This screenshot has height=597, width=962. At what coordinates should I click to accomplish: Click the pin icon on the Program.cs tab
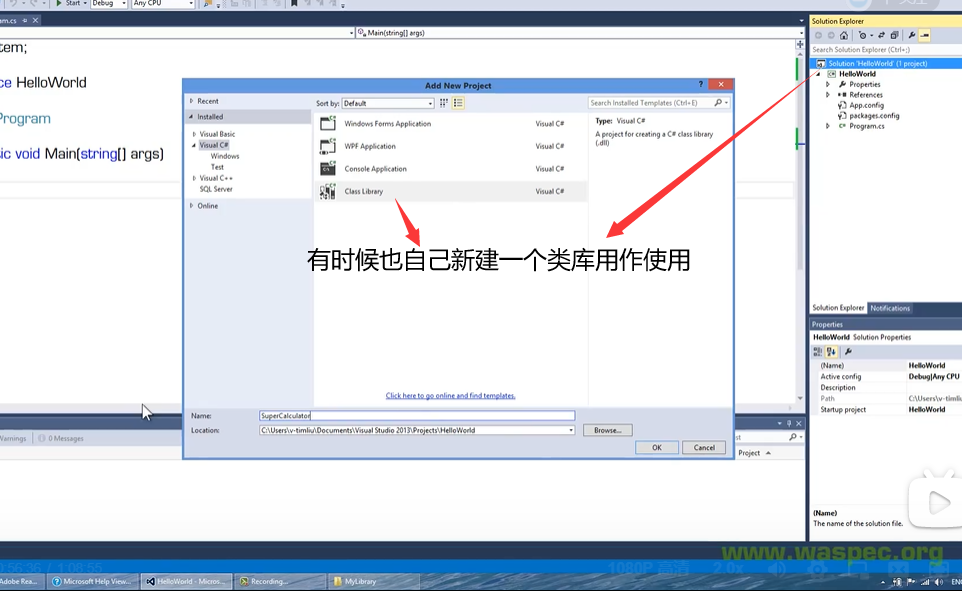[25, 20]
